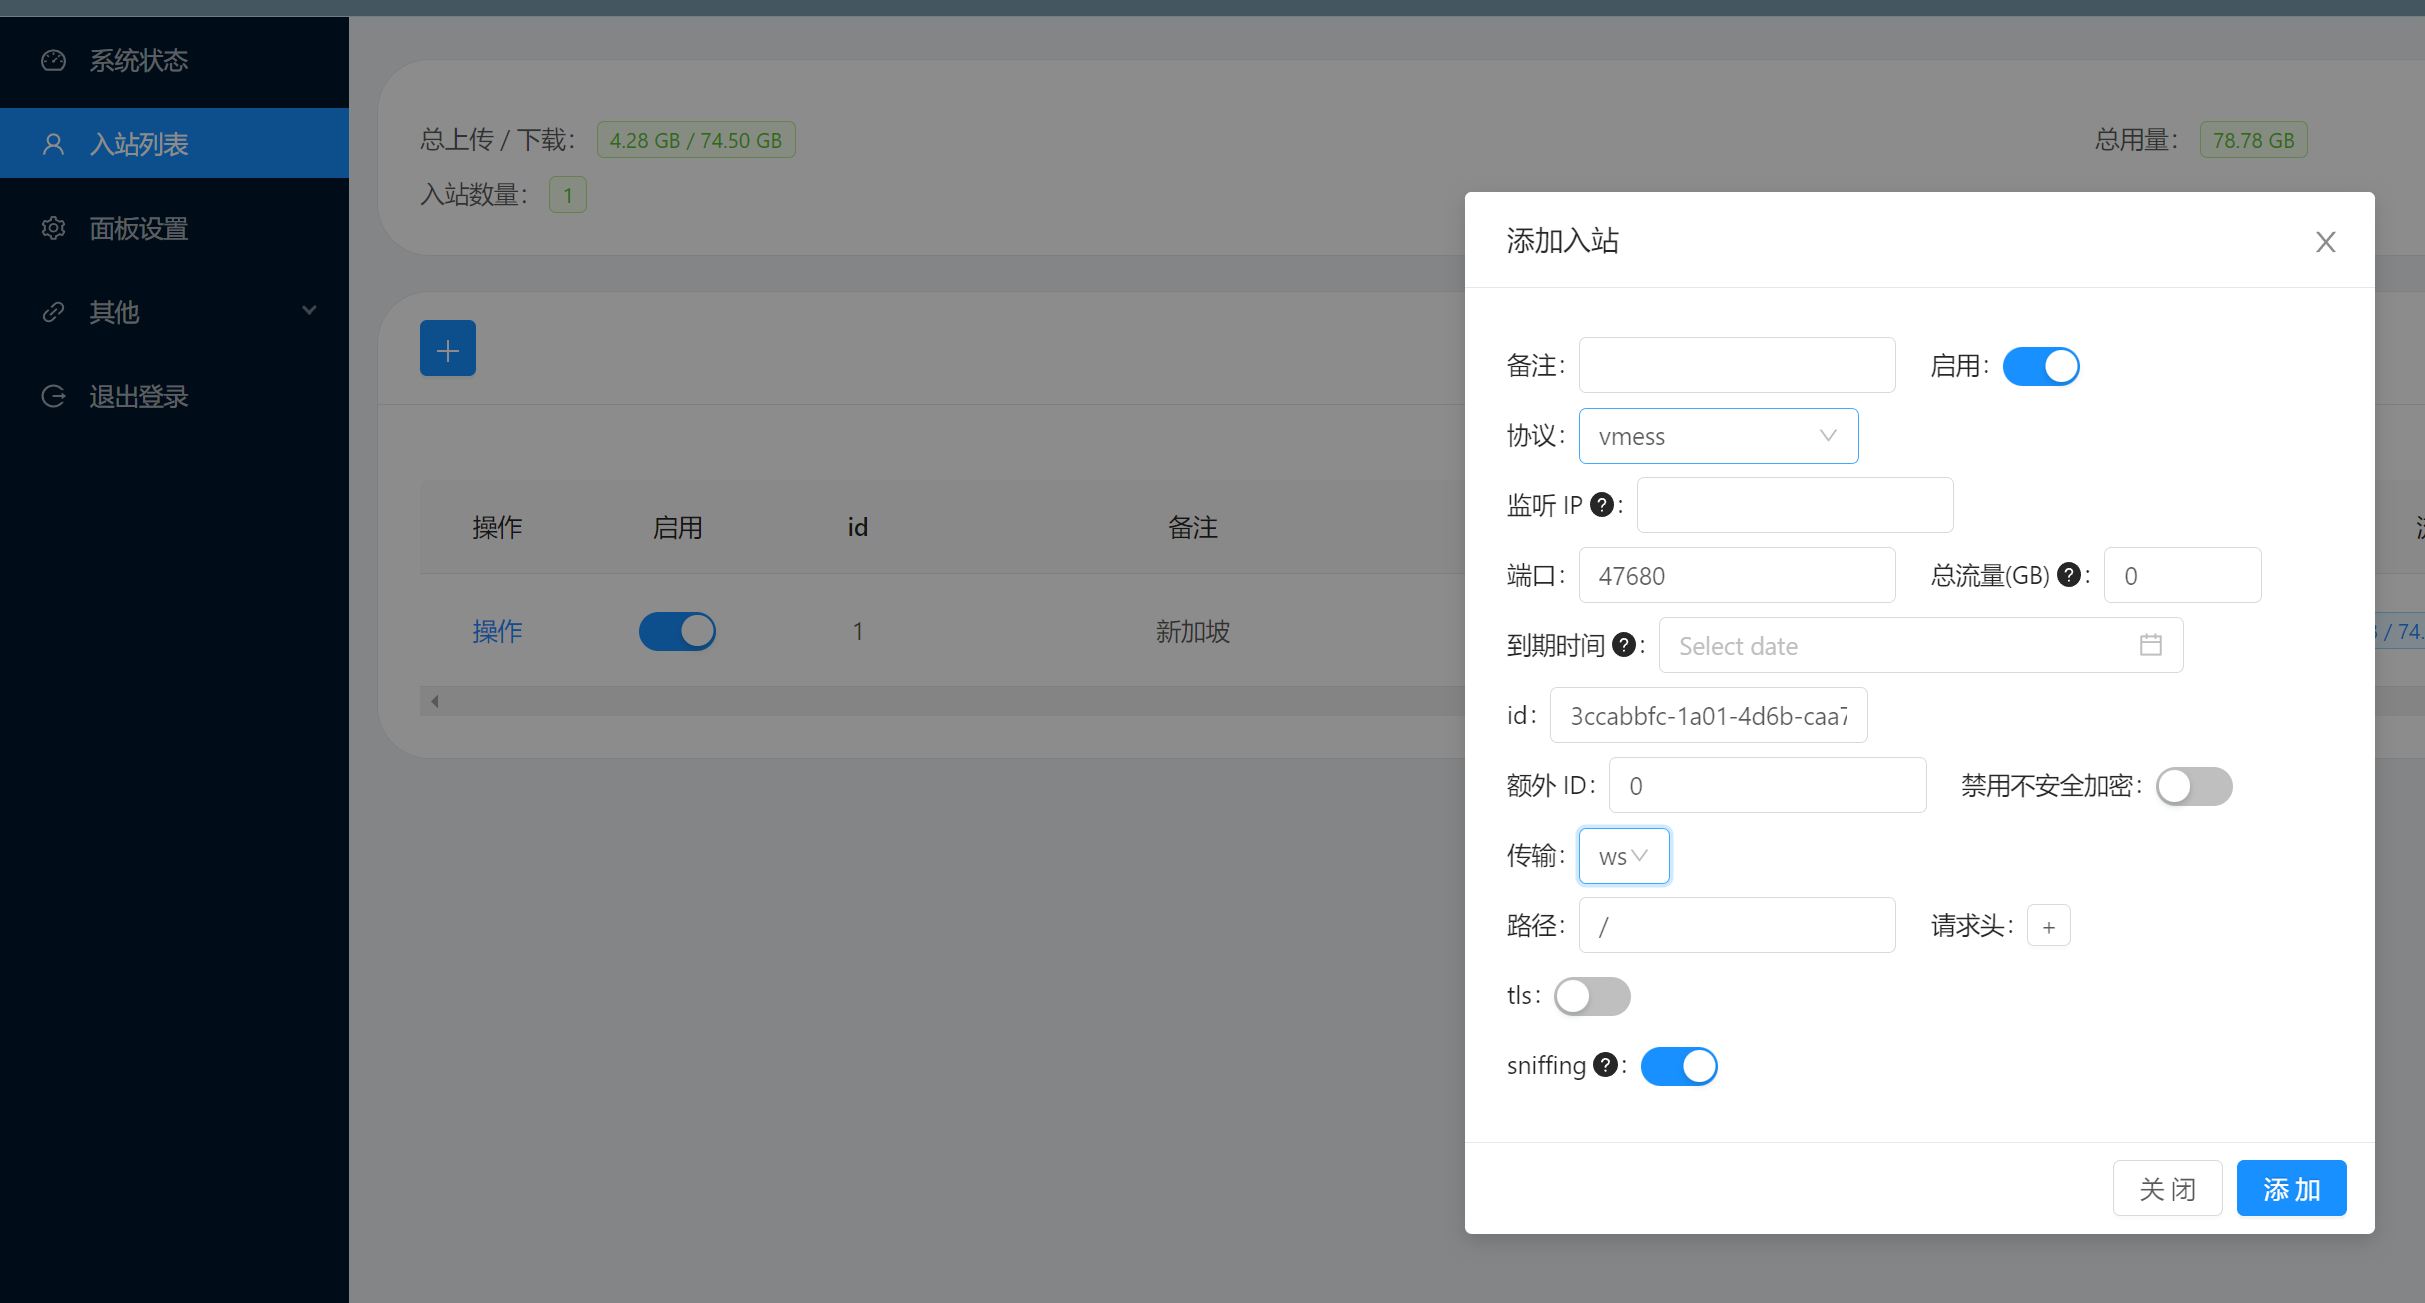The width and height of the screenshot is (2425, 1303).
Task: Click the 总流量(GB) input field
Action: tap(2182, 575)
